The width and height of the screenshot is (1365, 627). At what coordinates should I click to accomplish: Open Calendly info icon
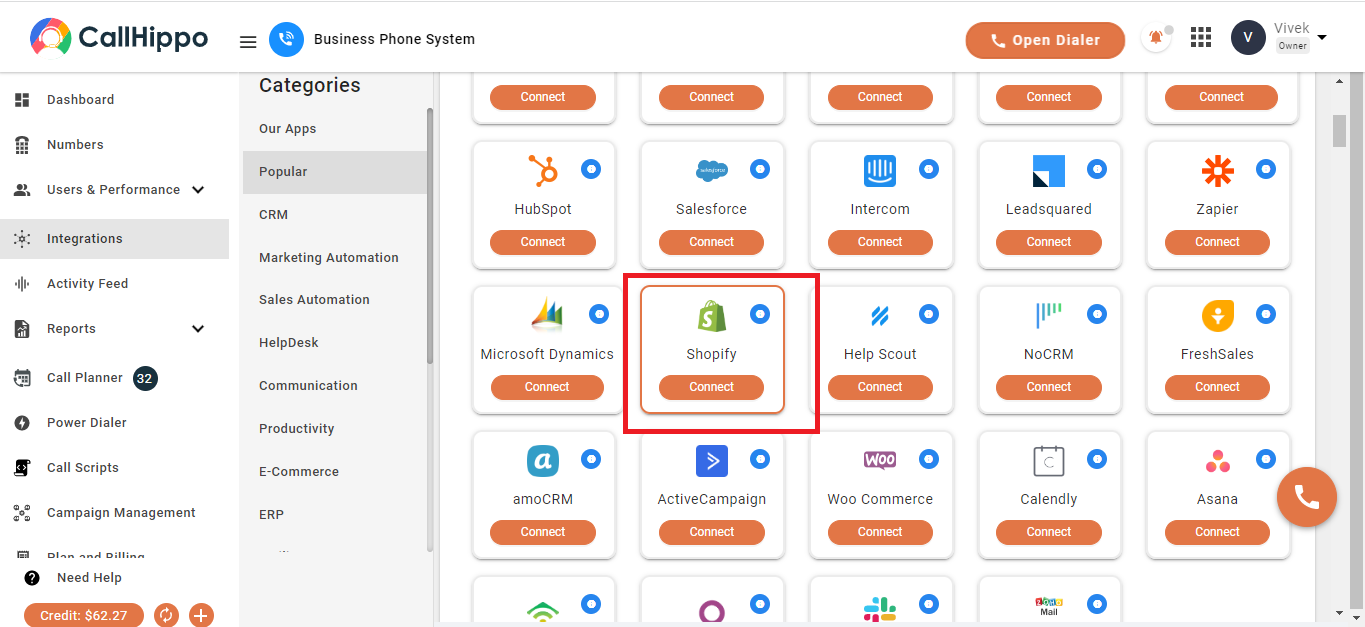(1097, 460)
